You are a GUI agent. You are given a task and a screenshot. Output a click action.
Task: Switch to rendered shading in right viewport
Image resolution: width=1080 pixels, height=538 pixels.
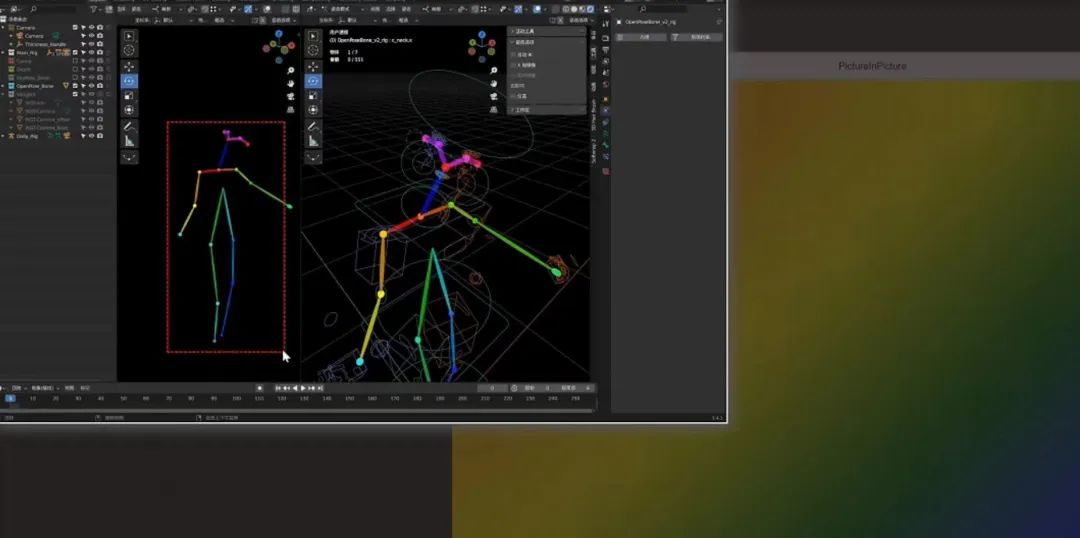click(590, 10)
